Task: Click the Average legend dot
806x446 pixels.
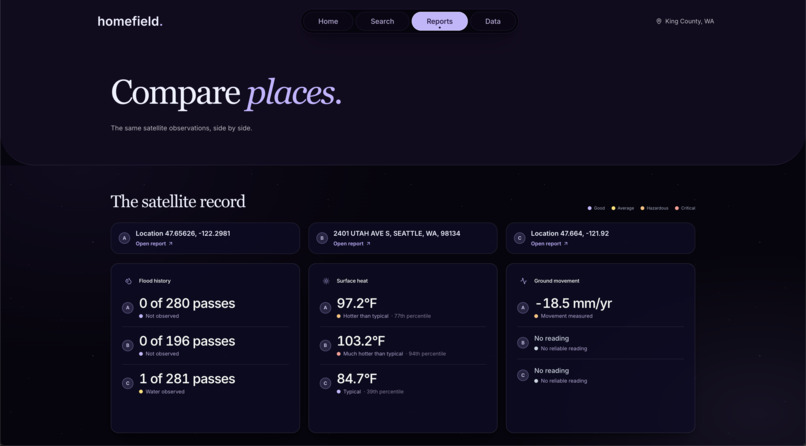Action: point(613,208)
